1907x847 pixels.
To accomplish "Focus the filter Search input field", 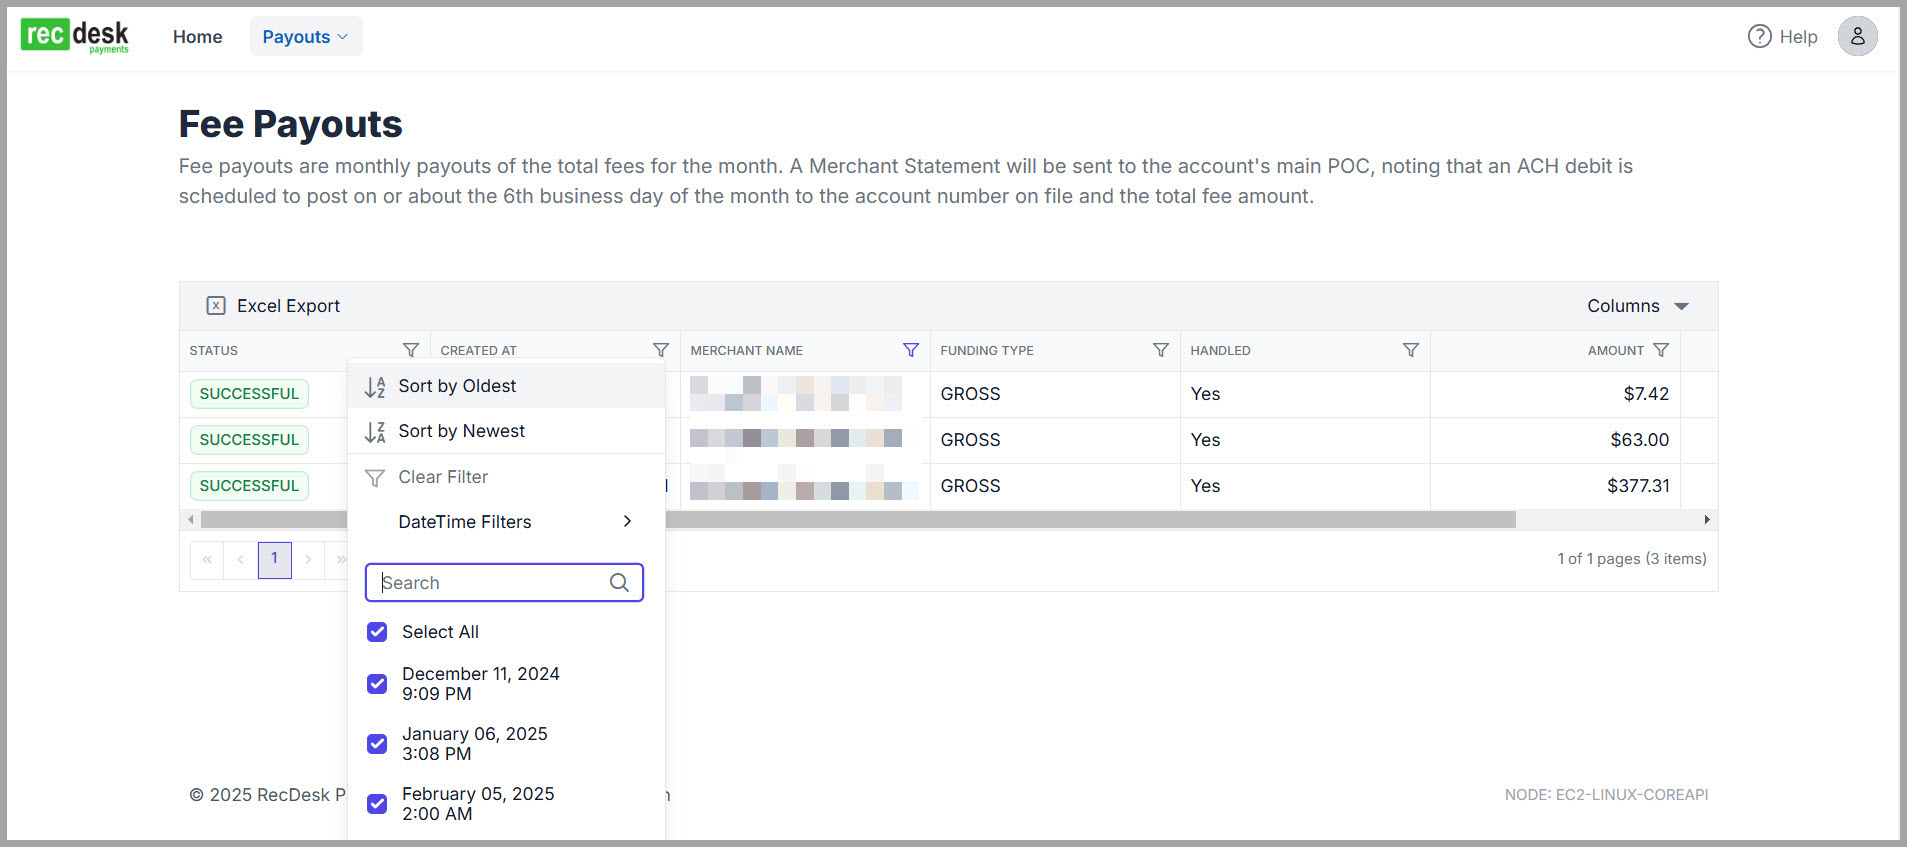I will tap(490, 583).
